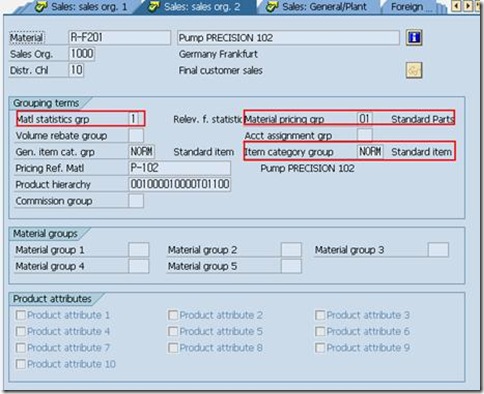Click Pricing Ref. Matl field P-102
Screen dimensions: 484x394
pyautogui.click(x=179, y=168)
